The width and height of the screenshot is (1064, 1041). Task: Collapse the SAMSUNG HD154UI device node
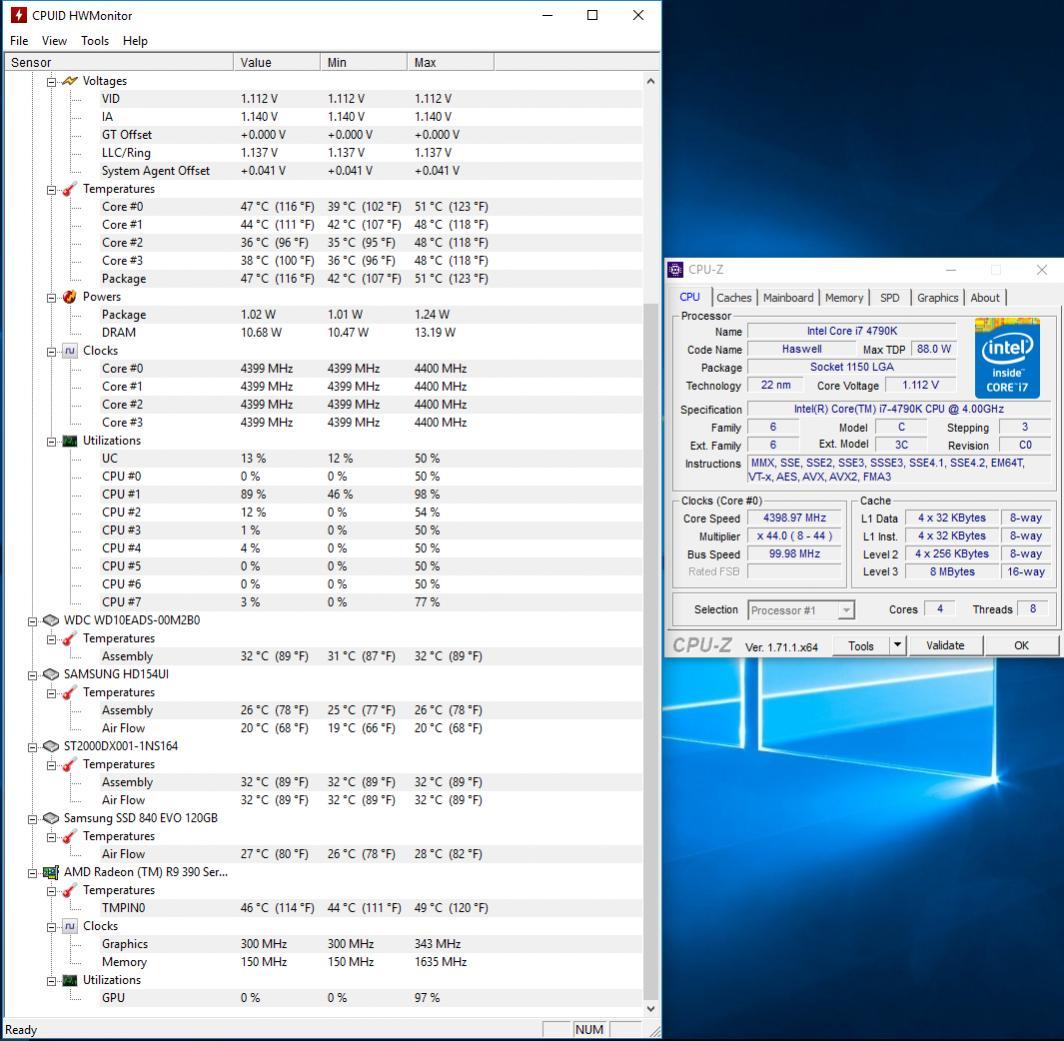(32, 675)
